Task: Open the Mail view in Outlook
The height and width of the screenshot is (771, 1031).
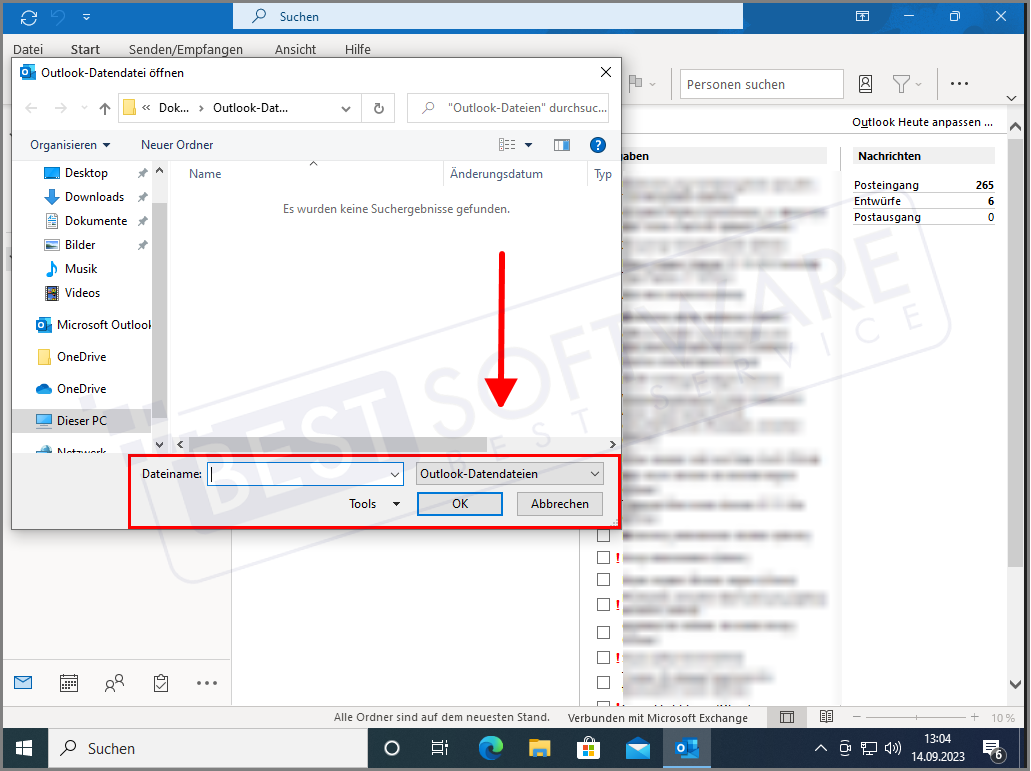Action: click(x=22, y=682)
